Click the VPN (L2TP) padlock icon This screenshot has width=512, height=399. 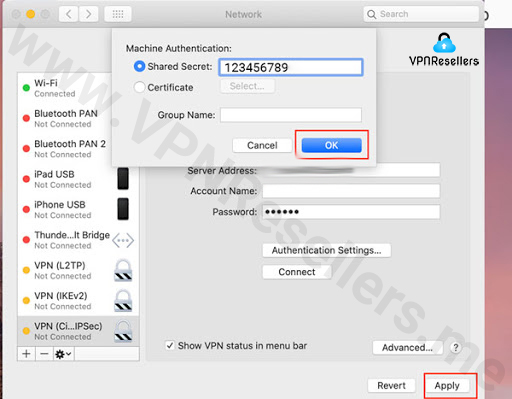tap(123, 270)
